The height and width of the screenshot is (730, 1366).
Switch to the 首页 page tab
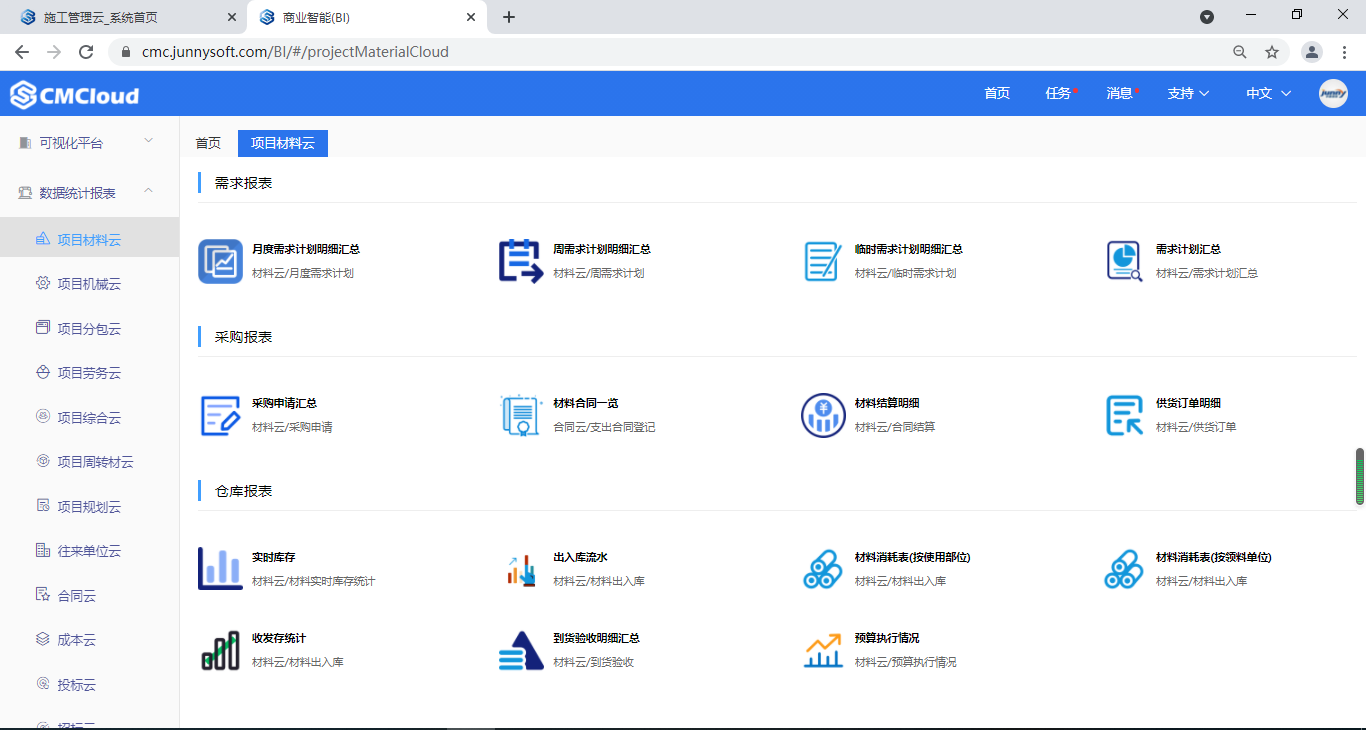click(208, 143)
